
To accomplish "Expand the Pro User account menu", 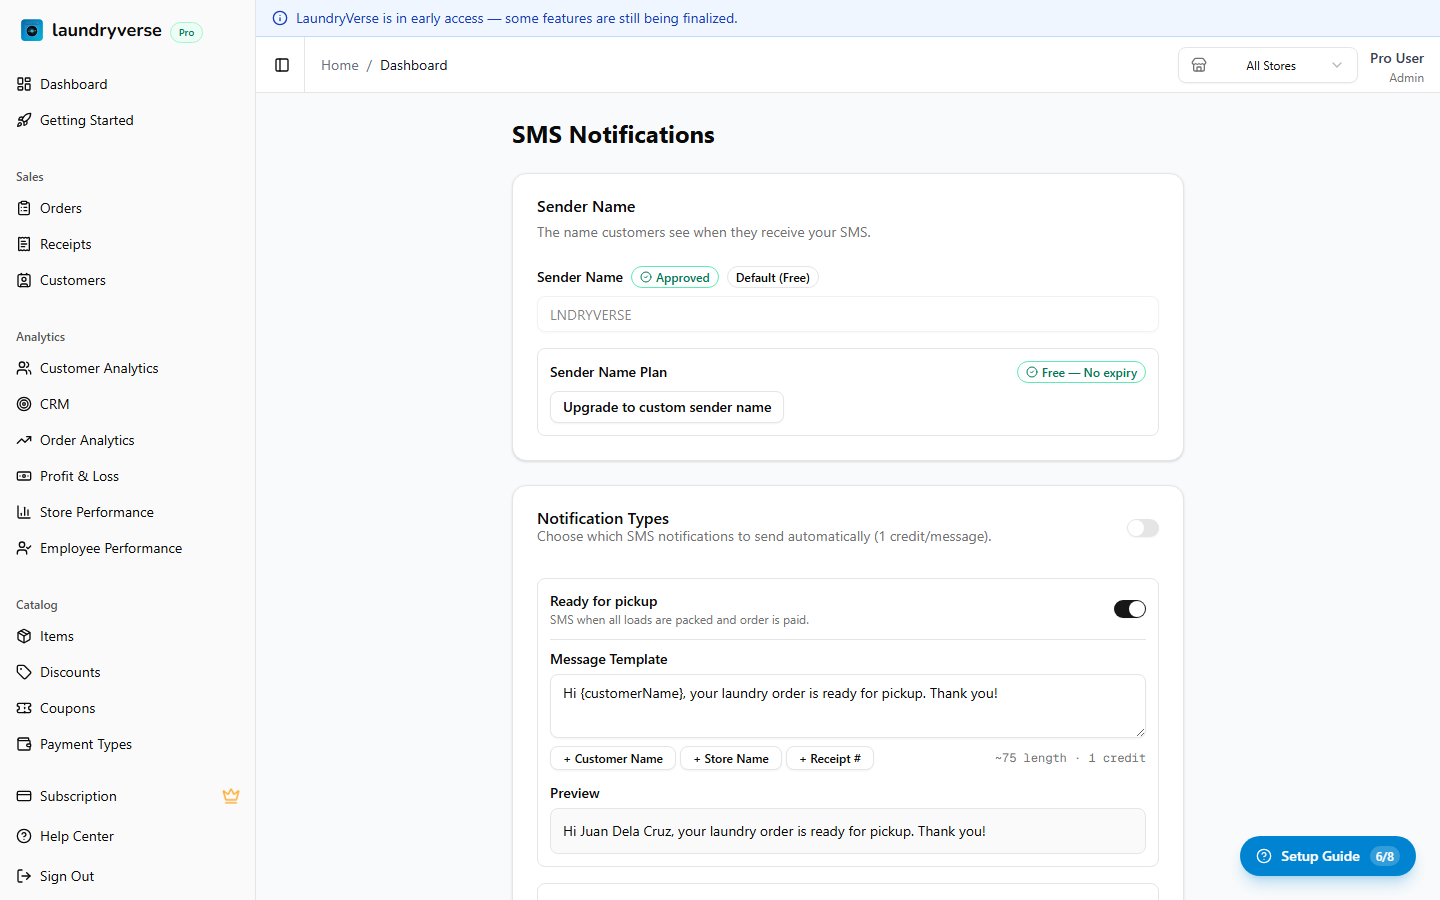I will [x=1396, y=67].
